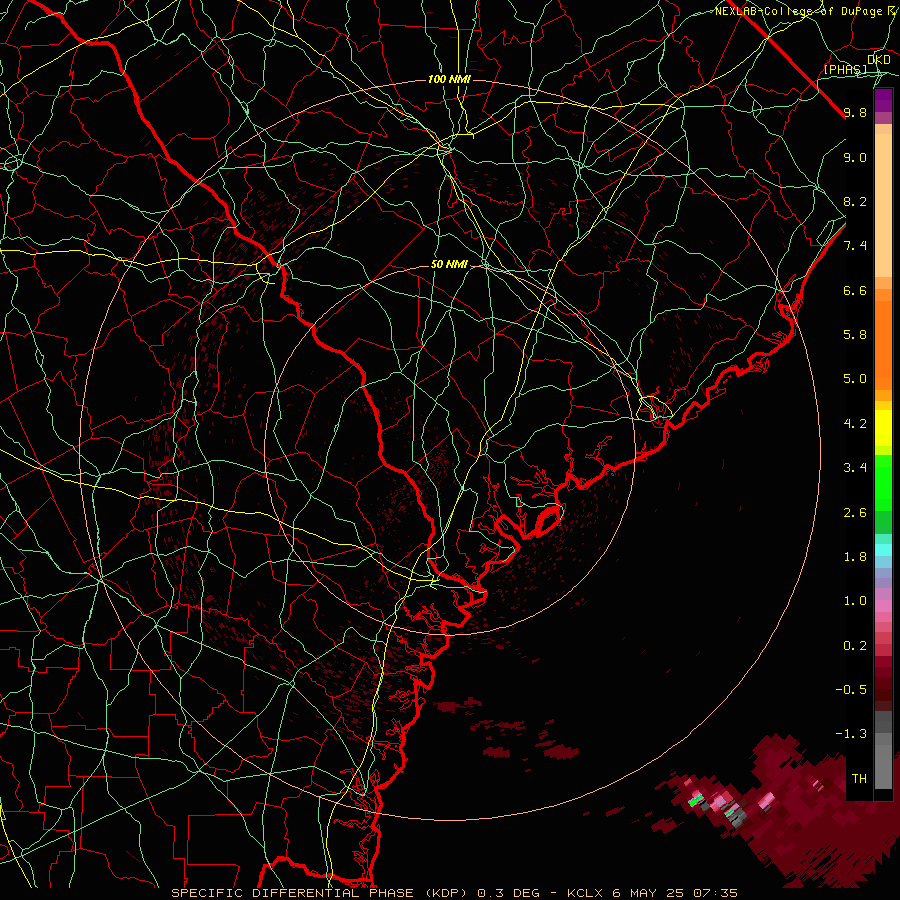Click the 0.2 color scale value

coord(855,646)
